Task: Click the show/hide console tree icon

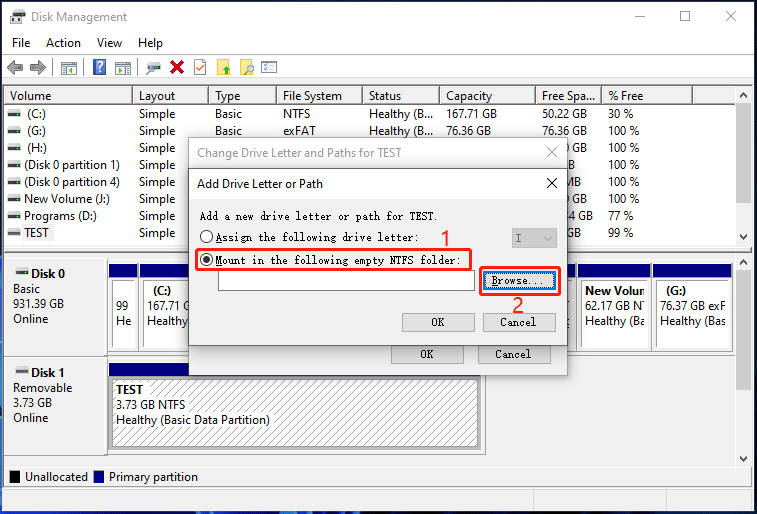Action: [69, 67]
